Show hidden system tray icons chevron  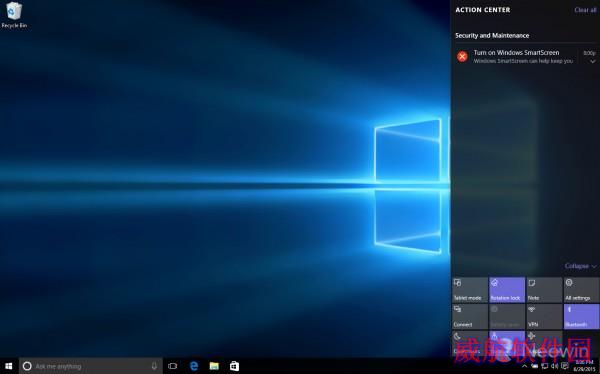pyautogui.click(x=525, y=366)
